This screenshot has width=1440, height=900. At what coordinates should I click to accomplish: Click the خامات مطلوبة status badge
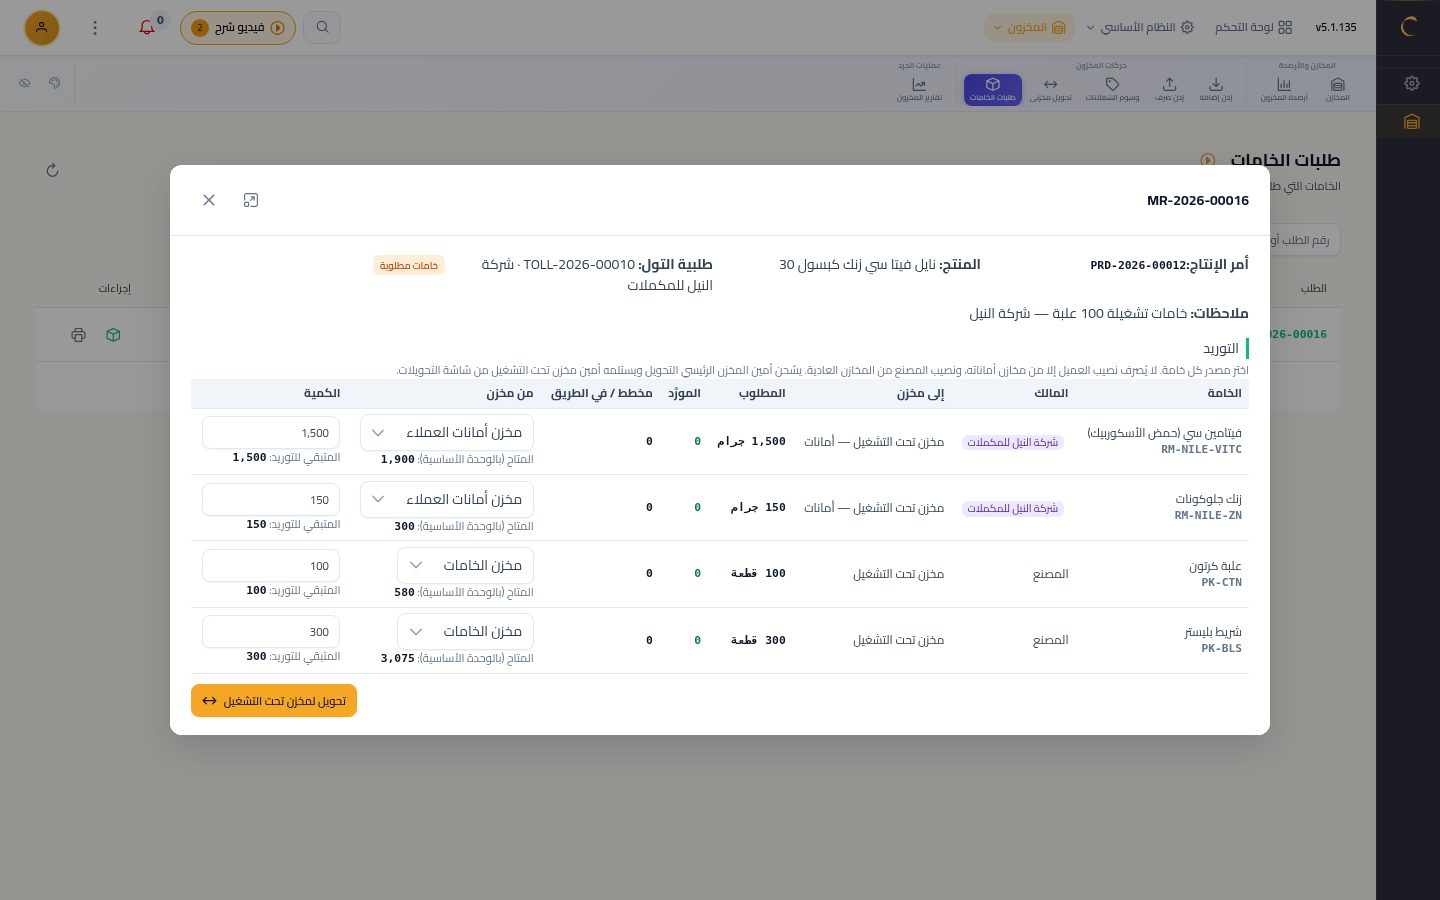[409, 265]
